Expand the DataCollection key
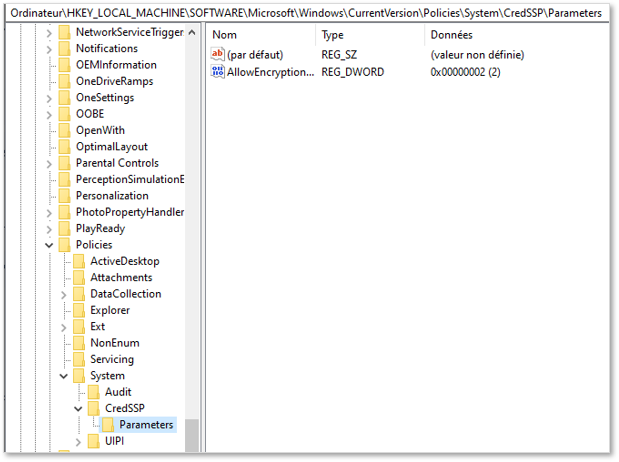Viewport: 619px width, 462px height. (64, 295)
